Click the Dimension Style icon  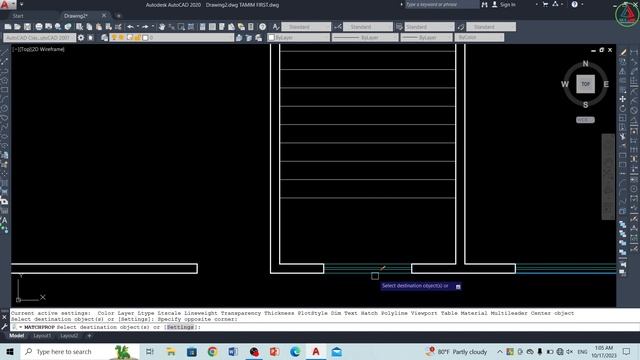click(338, 27)
